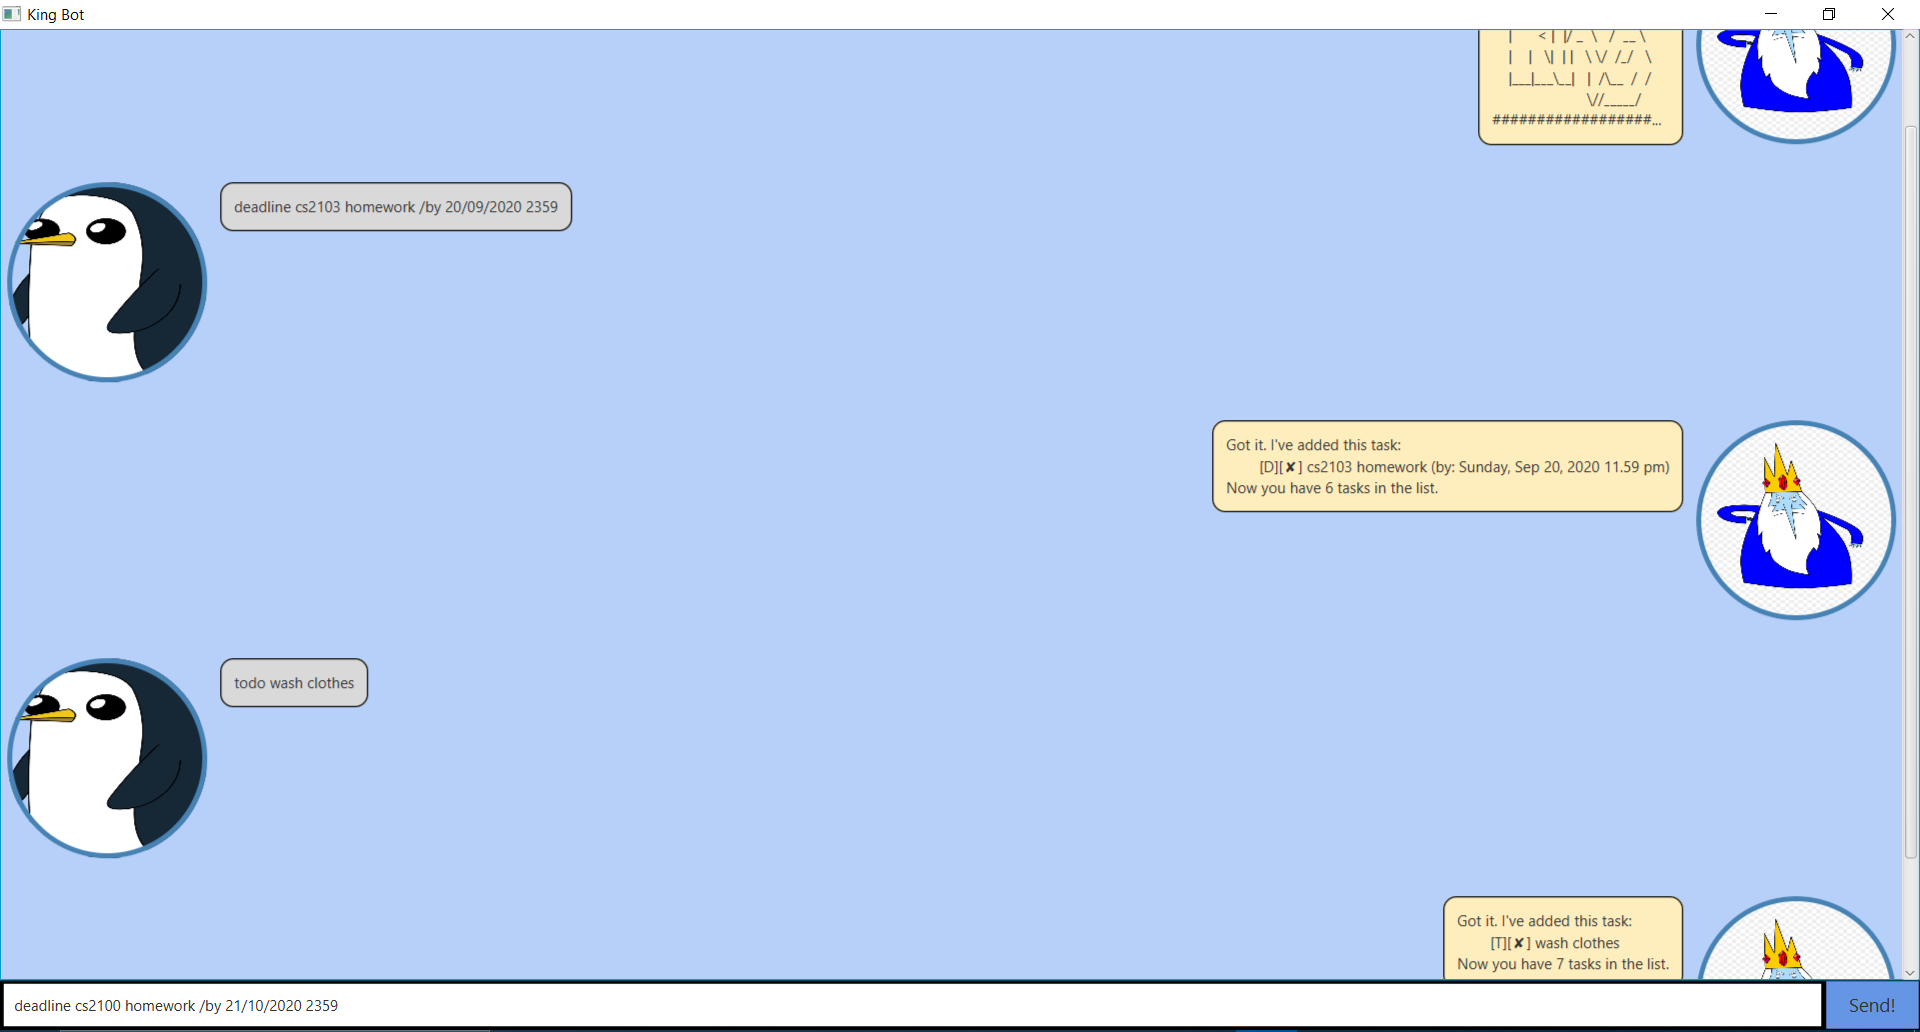
Task: Click Ice King avatar beside cs2103 added reply
Action: (1796, 520)
